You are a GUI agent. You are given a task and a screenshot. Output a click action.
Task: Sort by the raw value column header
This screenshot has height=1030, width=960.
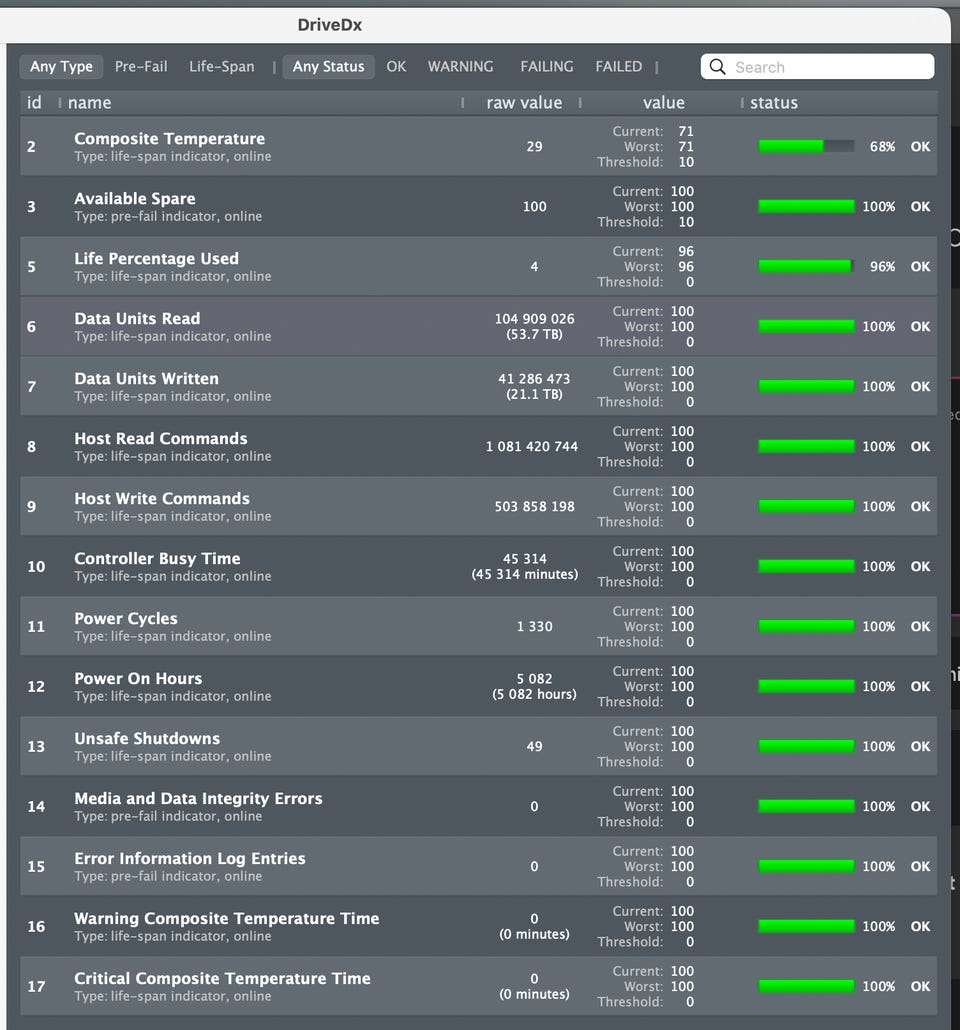click(524, 102)
